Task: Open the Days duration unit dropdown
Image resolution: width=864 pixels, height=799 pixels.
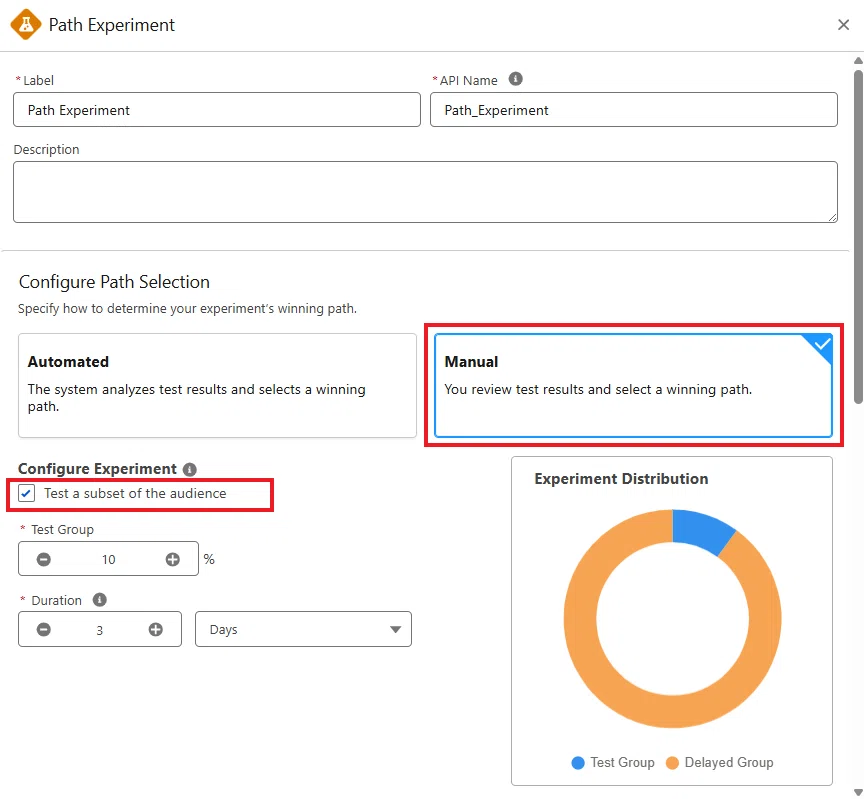Action: pos(303,629)
